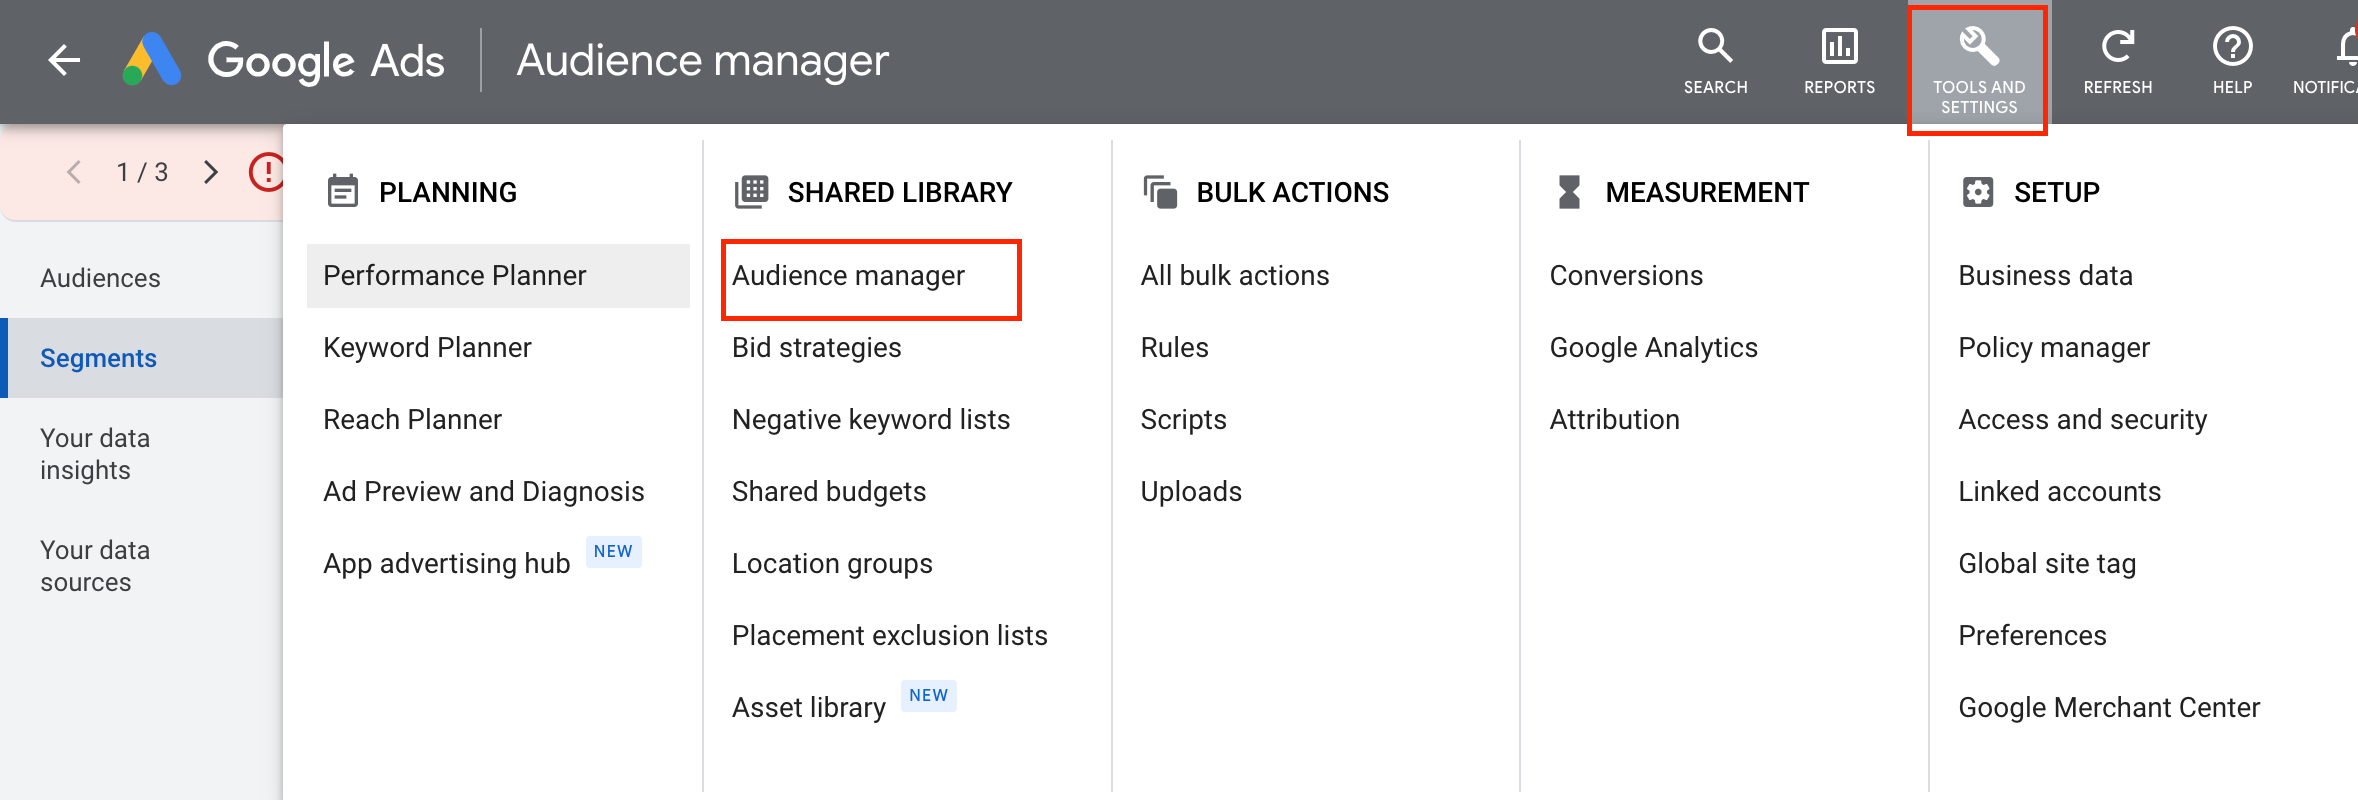Open Asset library menu entry
This screenshot has height=800, width=2358.
pos(808,708)
